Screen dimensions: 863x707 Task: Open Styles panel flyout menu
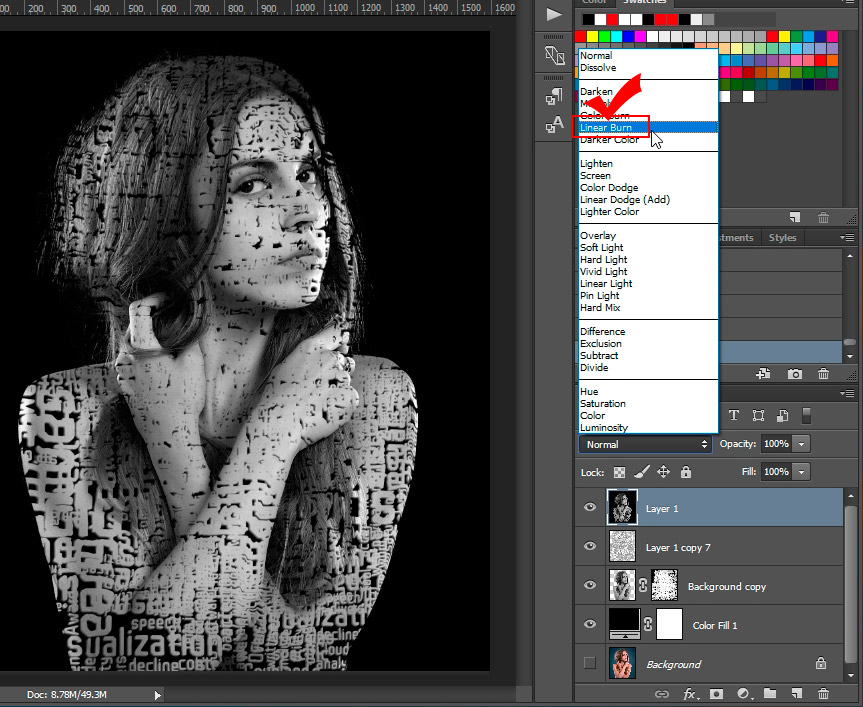(847, 238)
